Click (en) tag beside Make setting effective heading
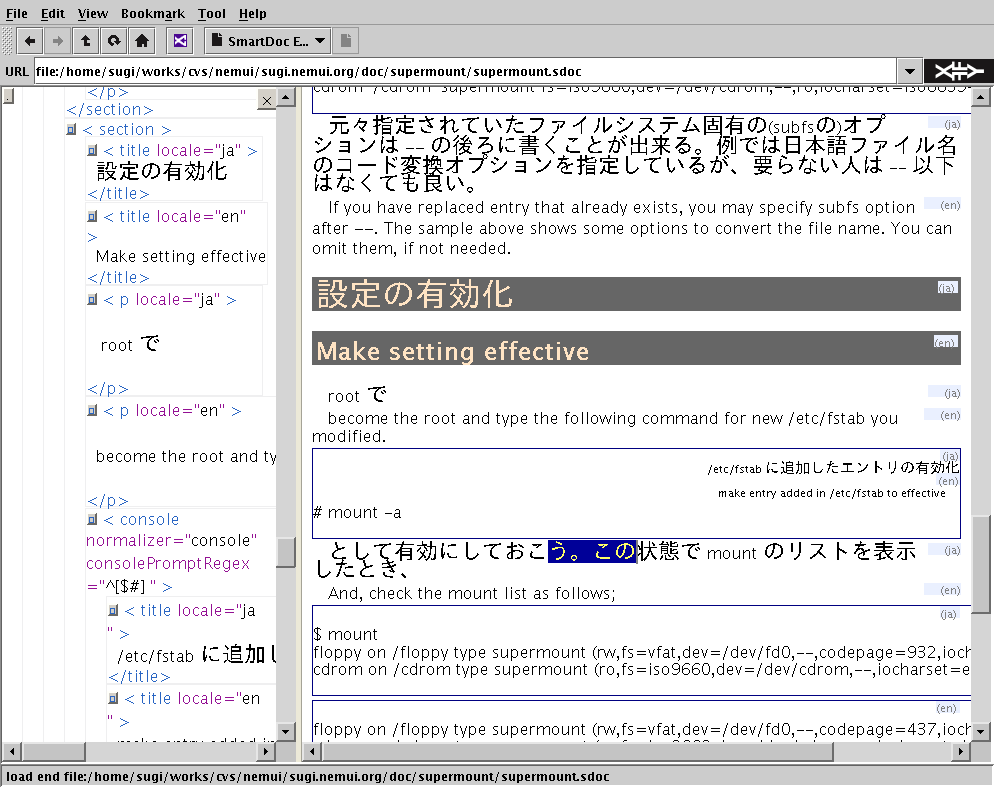 point(944,342)
